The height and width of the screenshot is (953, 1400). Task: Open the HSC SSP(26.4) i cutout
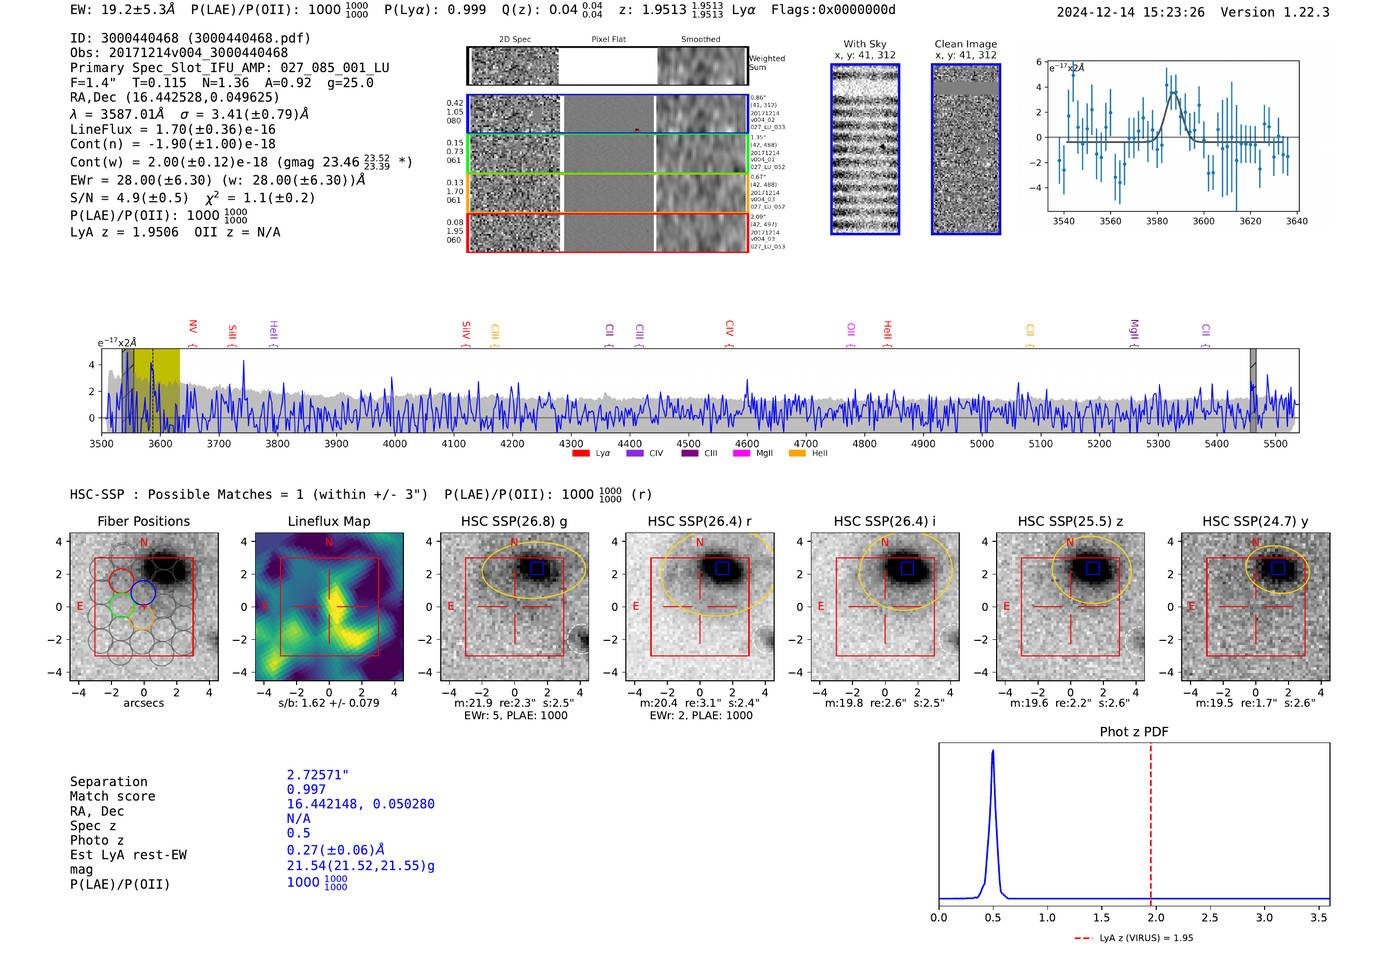click(885, 607)
